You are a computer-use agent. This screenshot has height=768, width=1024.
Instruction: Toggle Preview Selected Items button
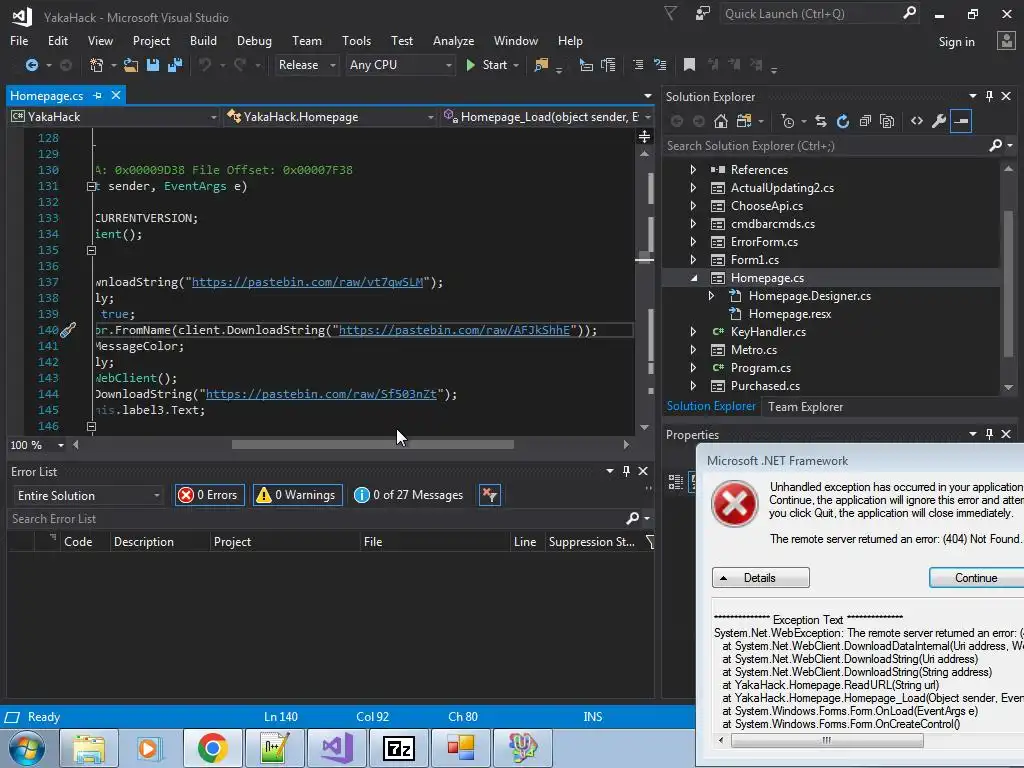click(x=961, y=121)
